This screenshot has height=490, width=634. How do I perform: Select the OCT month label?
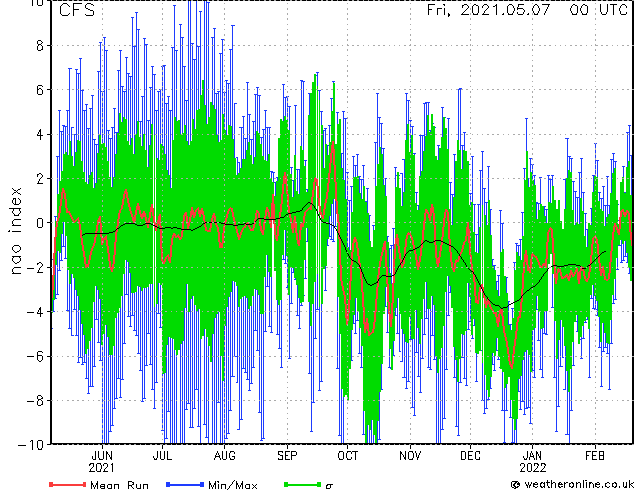pyautogui.click(x=348, y=456)
